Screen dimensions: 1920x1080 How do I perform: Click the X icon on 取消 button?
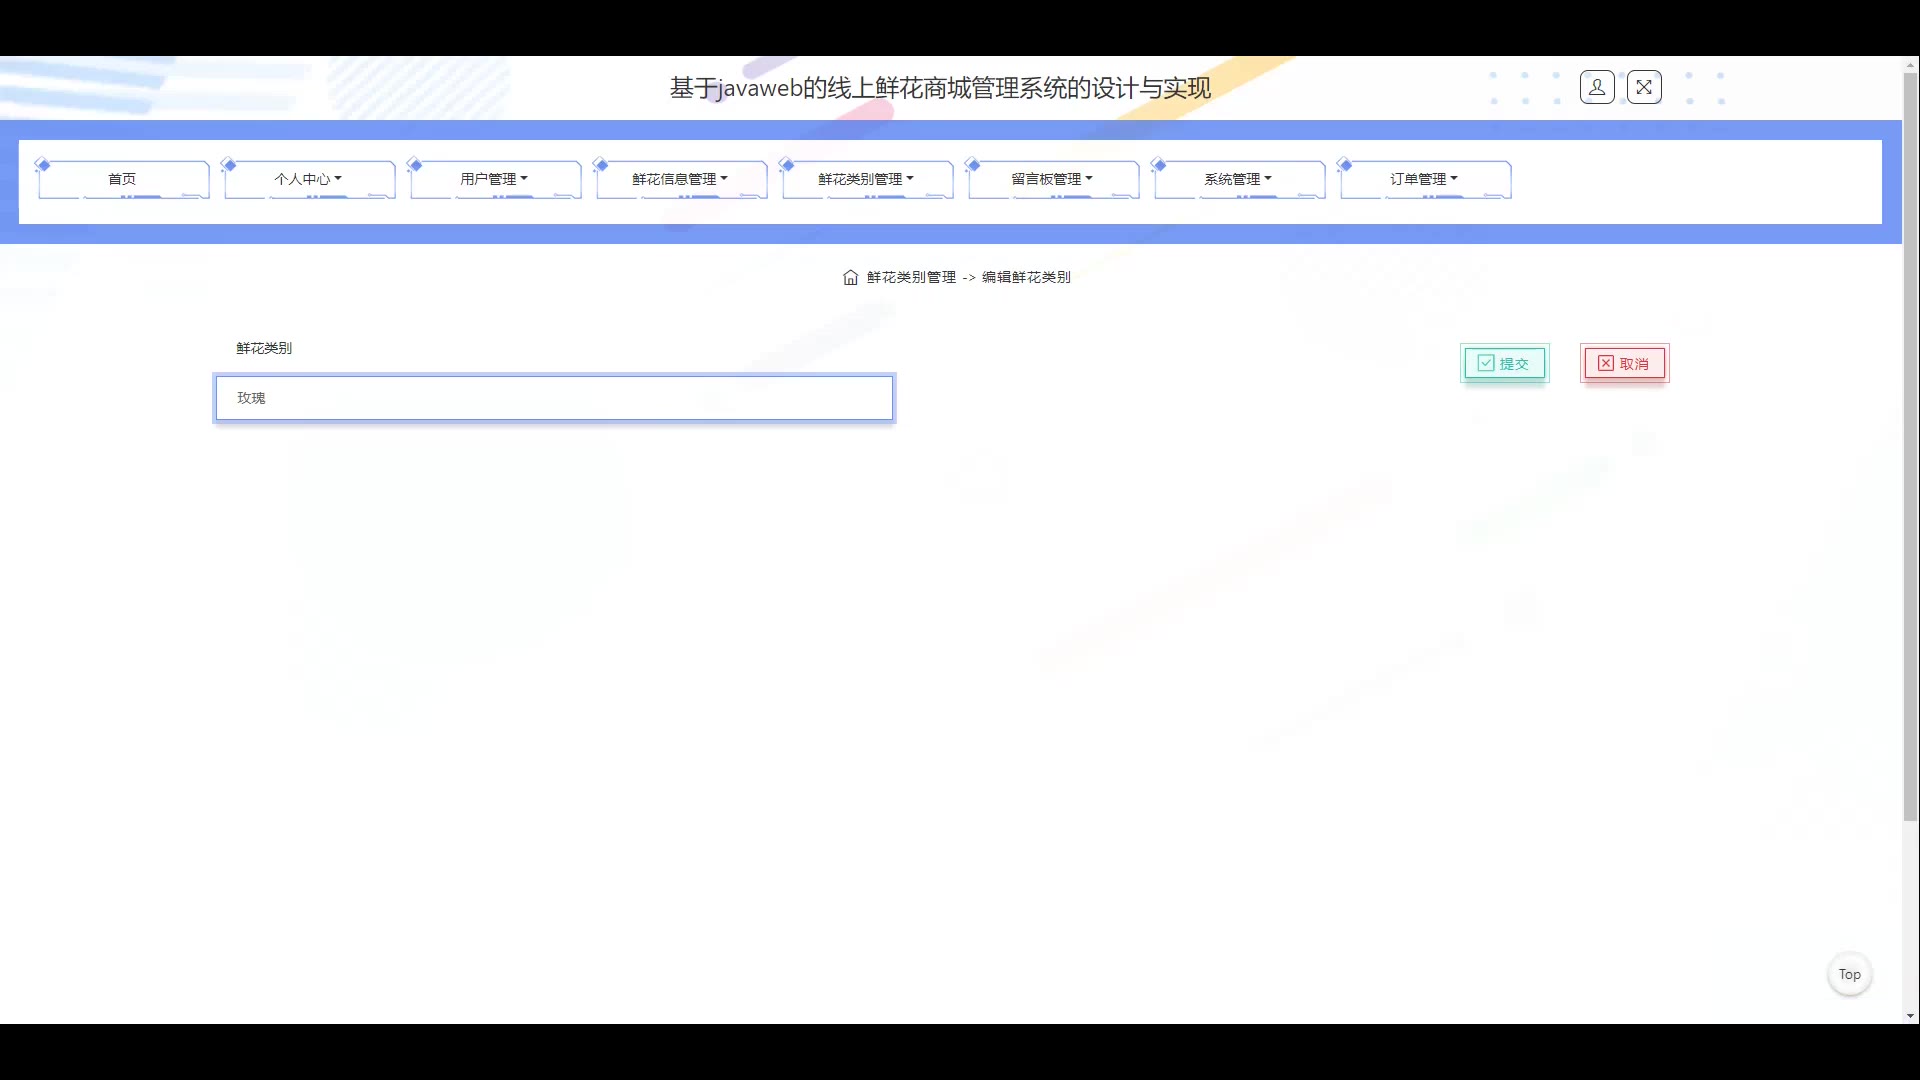[x=1605, y=364]
